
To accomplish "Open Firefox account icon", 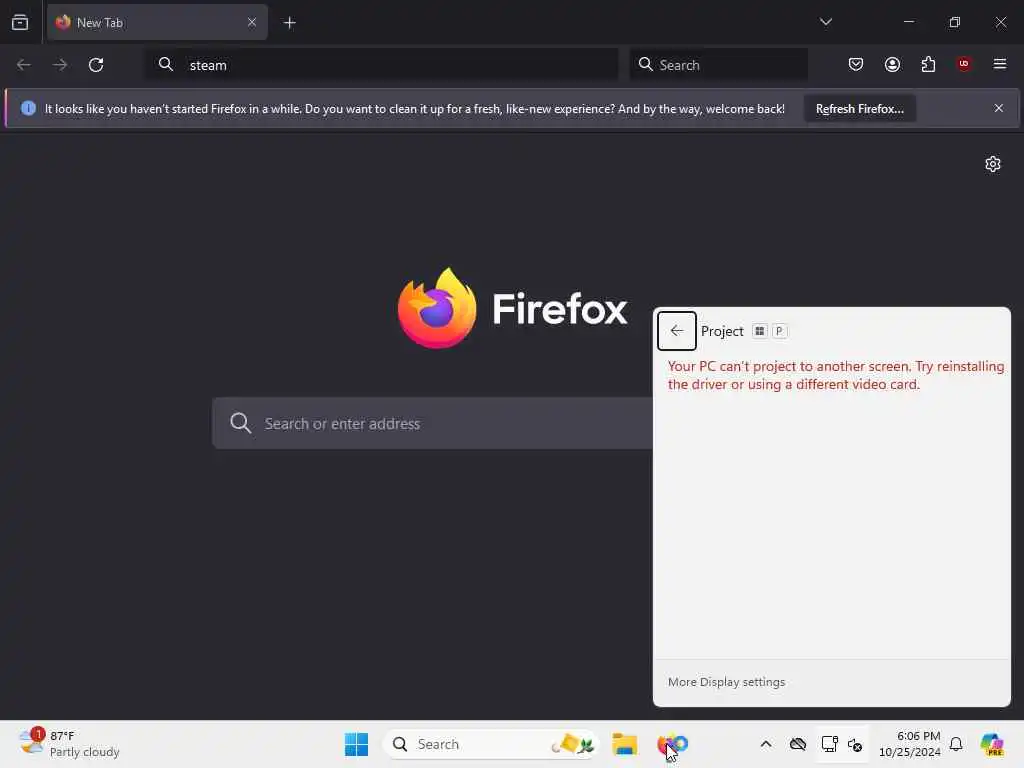I will (x=892, y=64).
